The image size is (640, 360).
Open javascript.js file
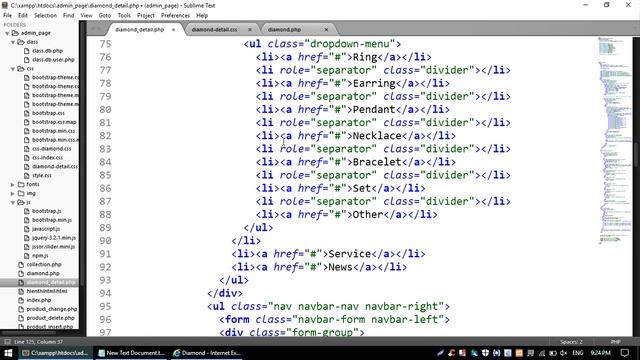[x=46, y=229]
